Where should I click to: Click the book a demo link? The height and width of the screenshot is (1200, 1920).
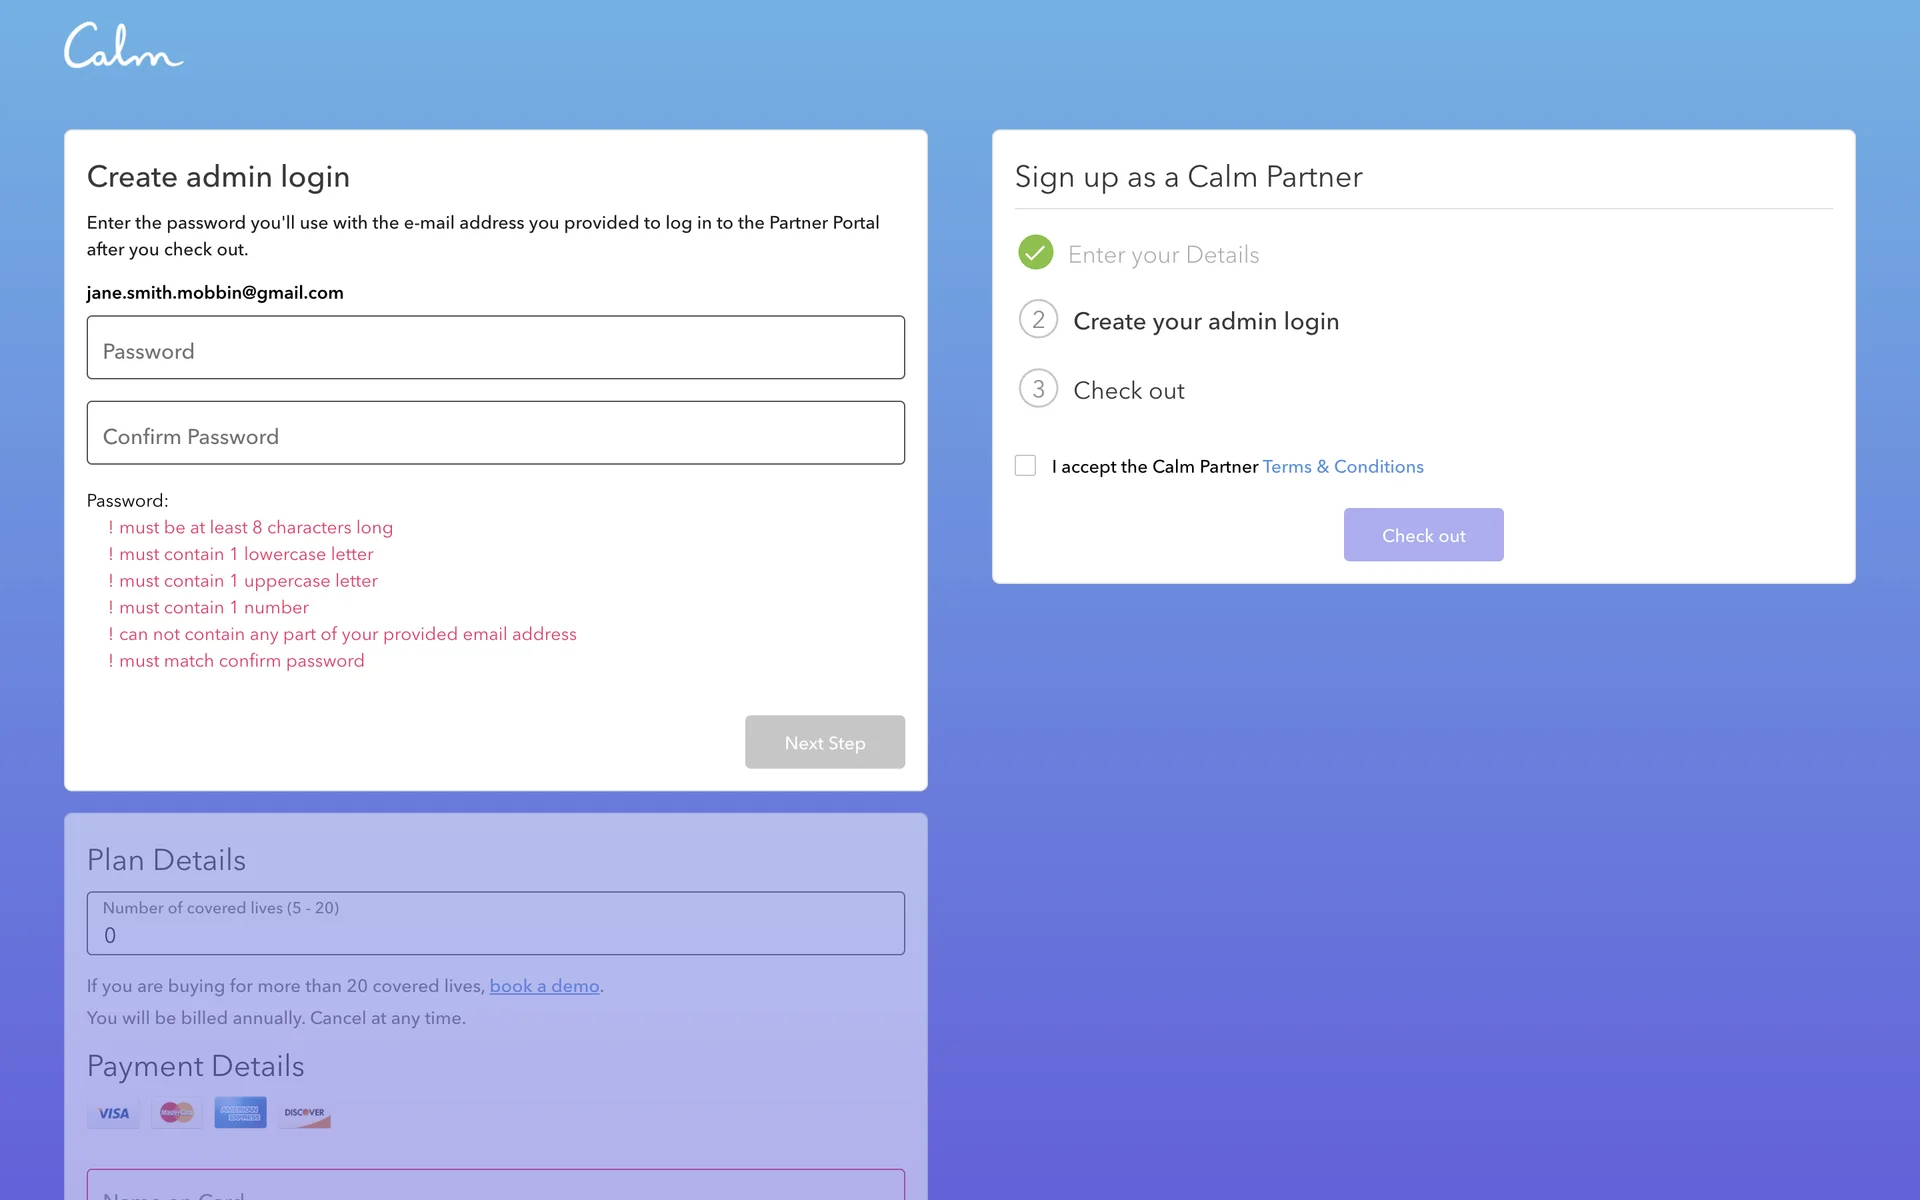[544, 986]
